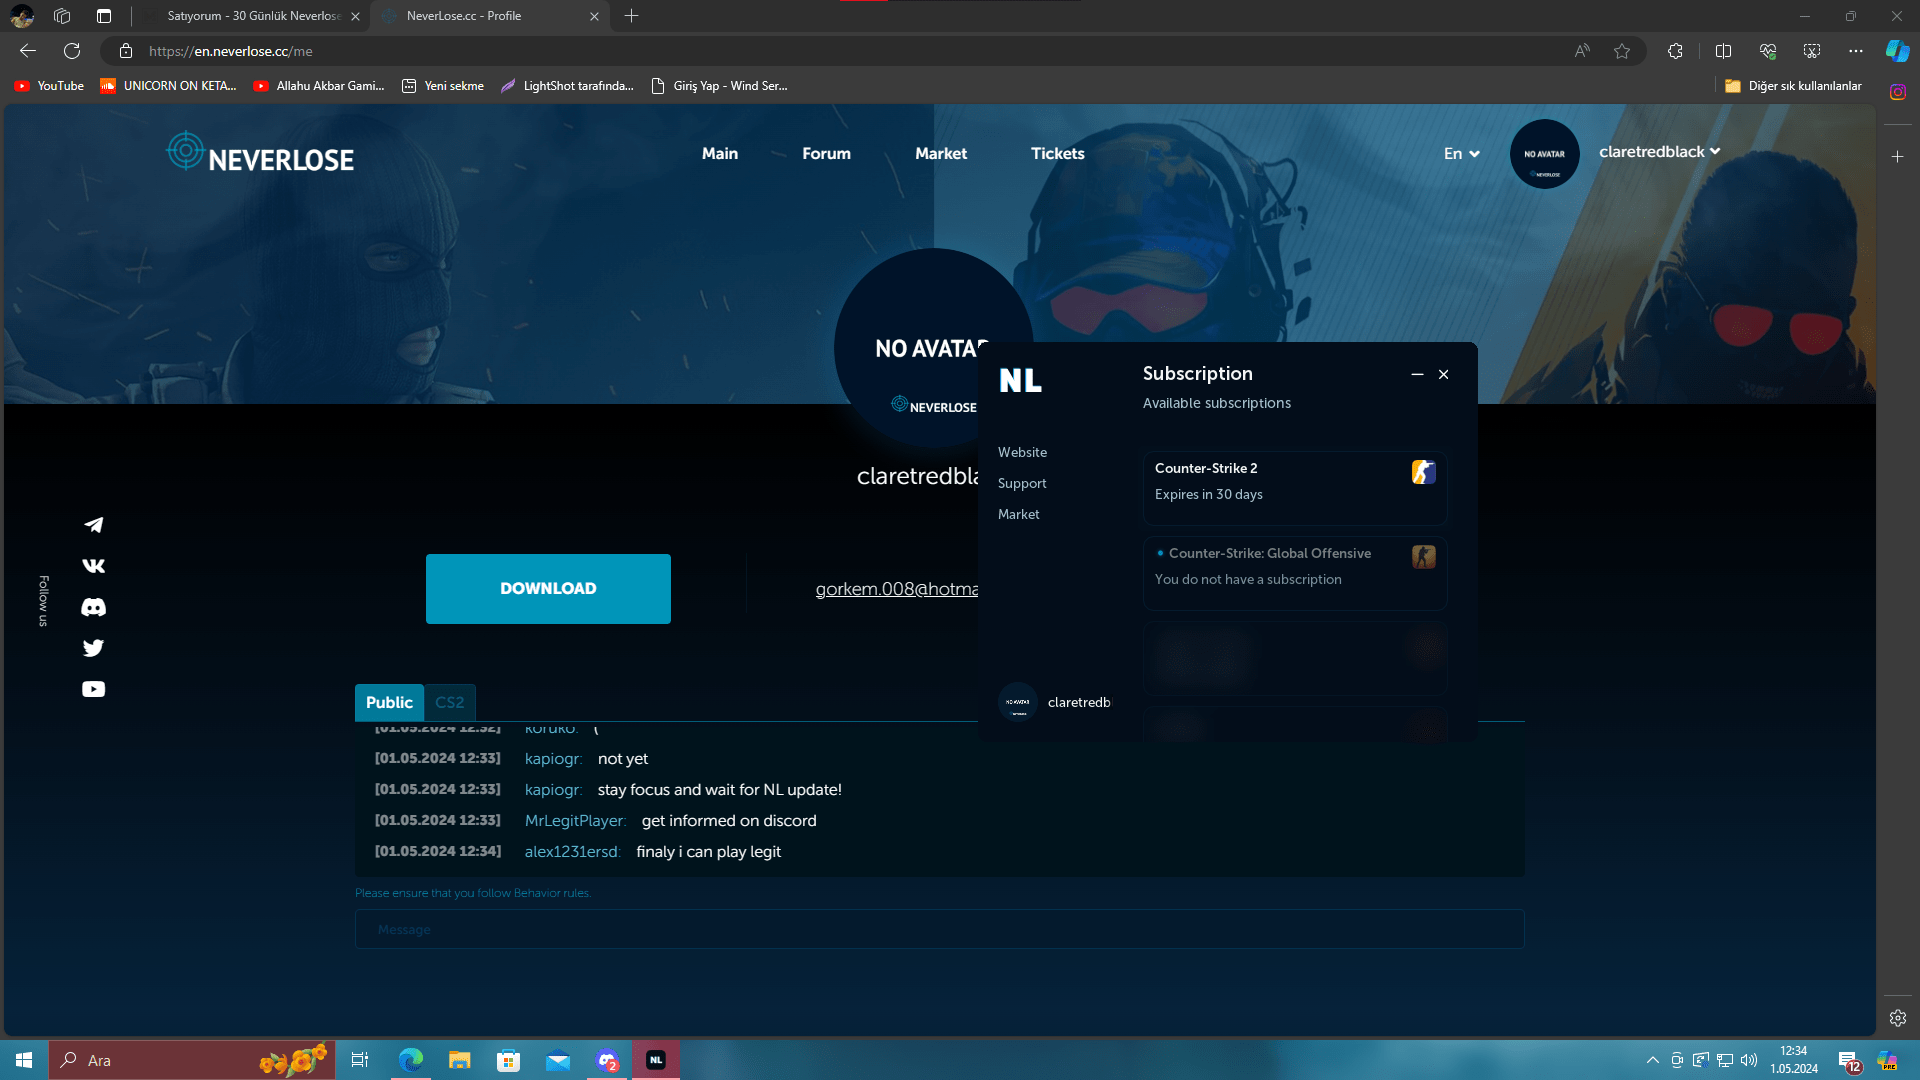1920x1080 pixels.
Task: Open Website link in loader sidebar
Action: tap(1022, 452)
